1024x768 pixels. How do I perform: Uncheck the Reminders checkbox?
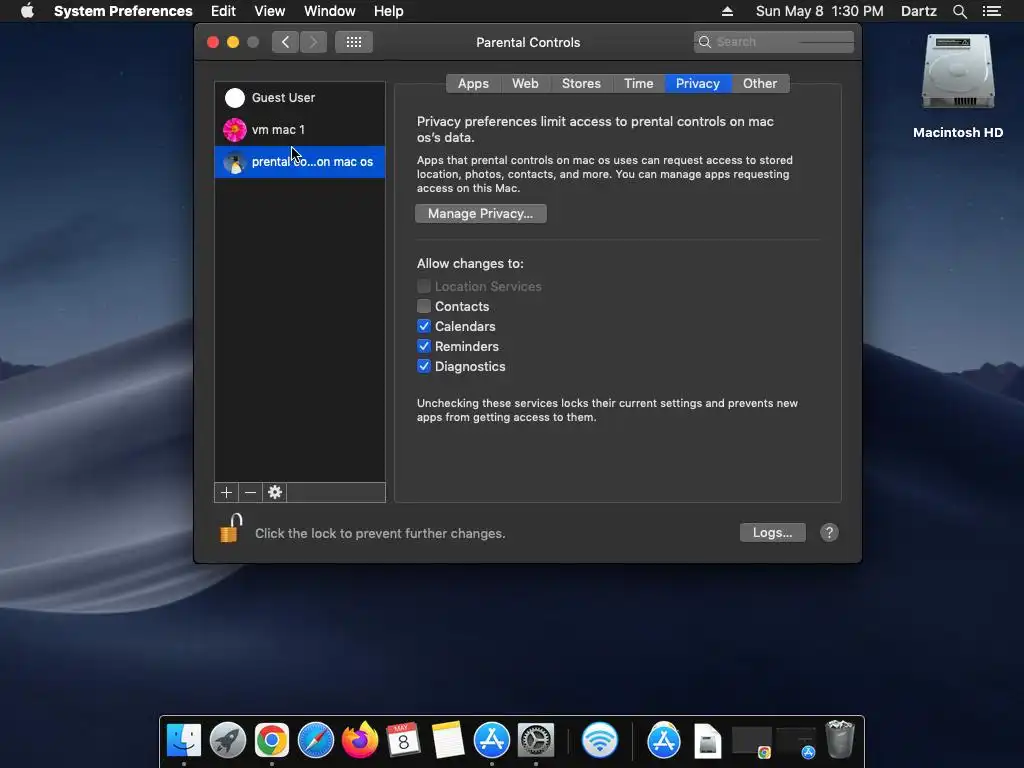424,346
